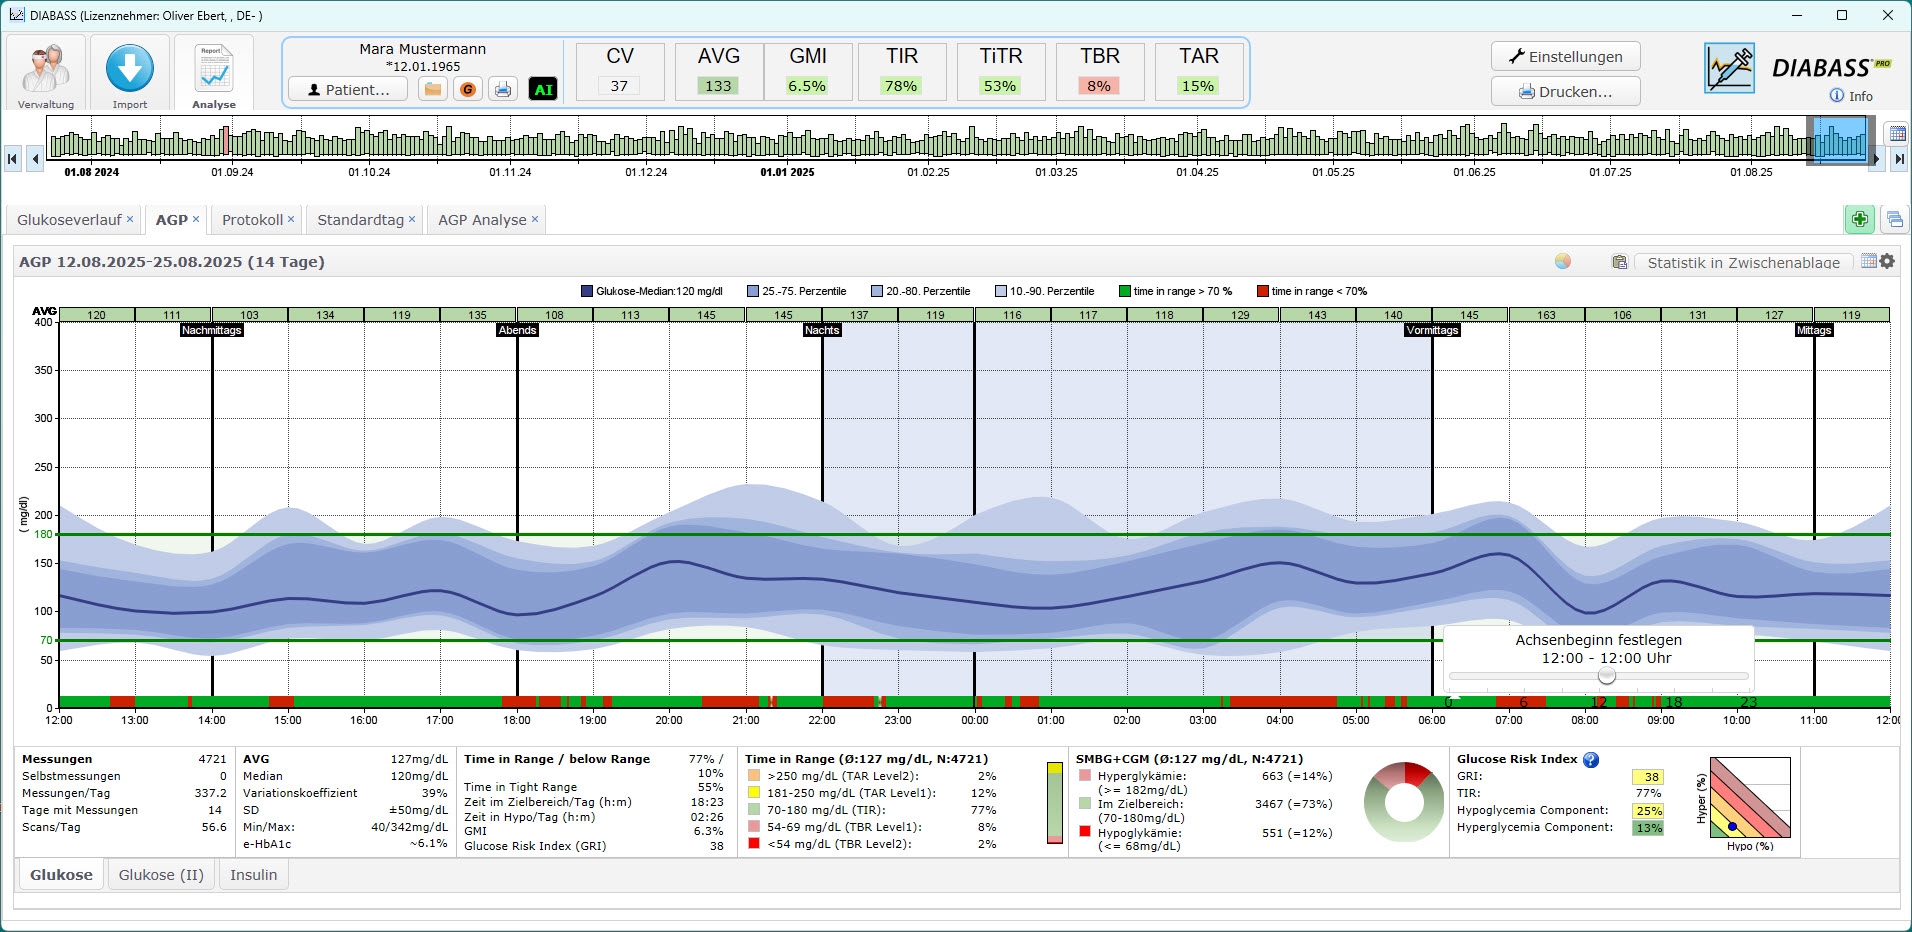
Task: Jump to the first timeline entry
Action: (x=13, y=158)
